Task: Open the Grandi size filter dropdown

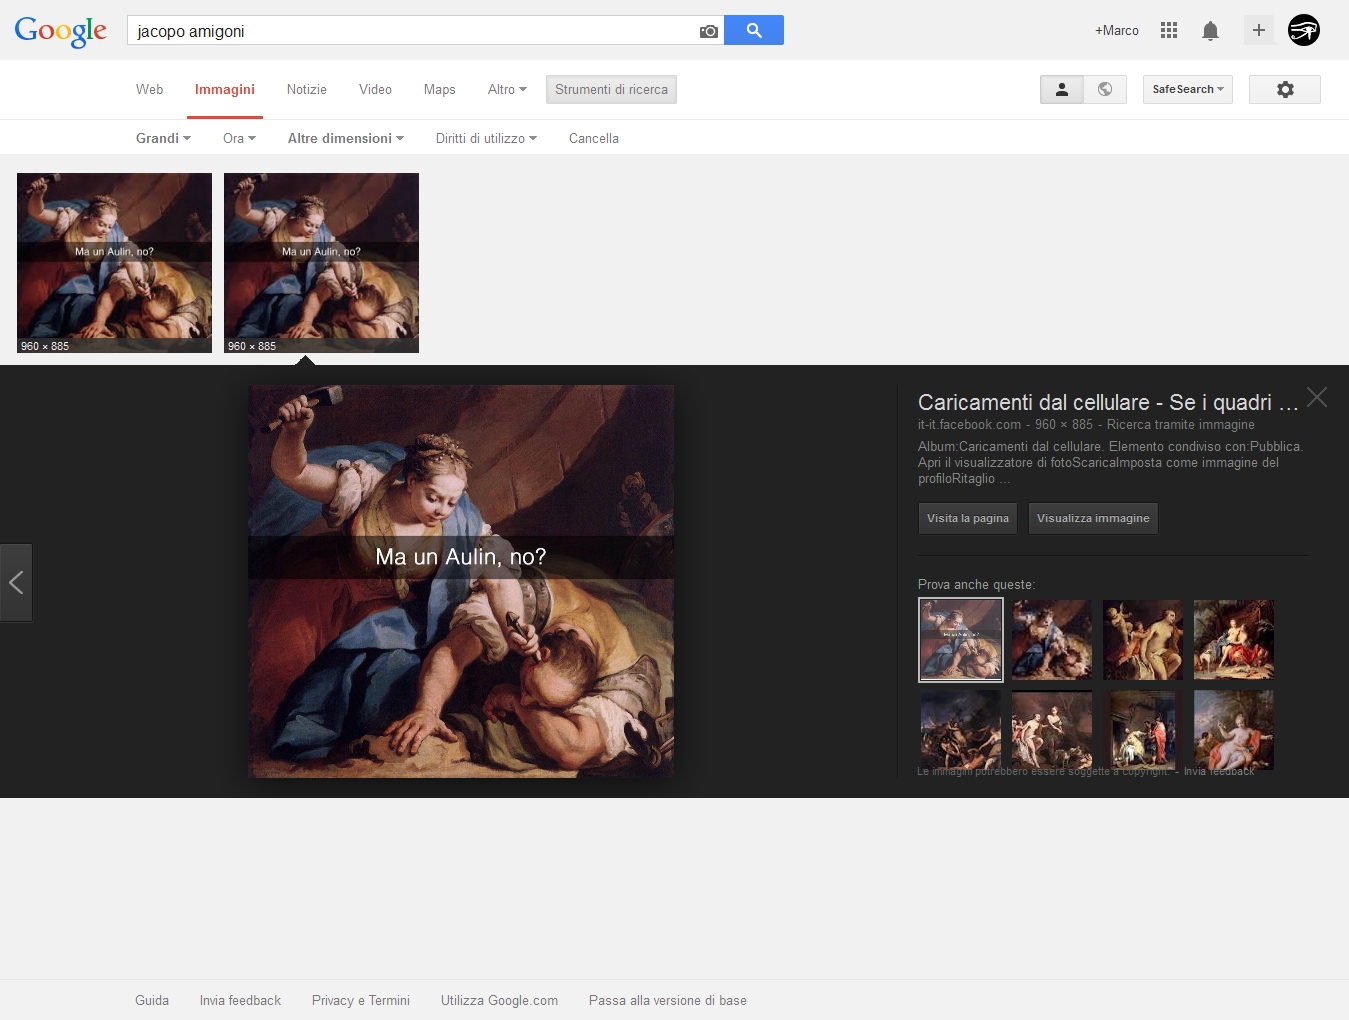Action: (x=163, y=138)
